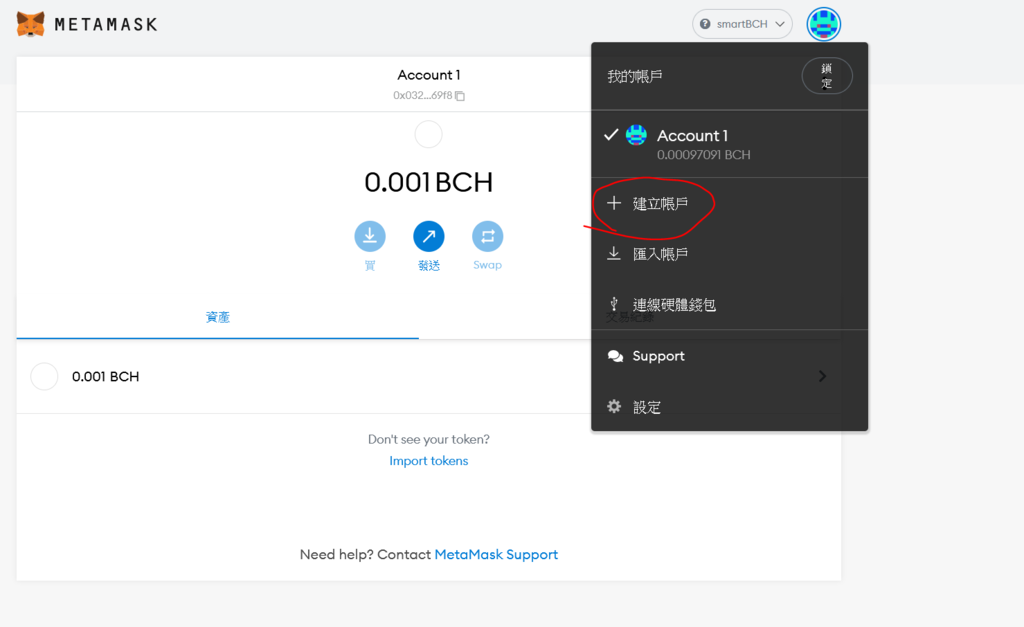
Task: Click the Send (發送) arrow icon
Action: pos(428,236)
